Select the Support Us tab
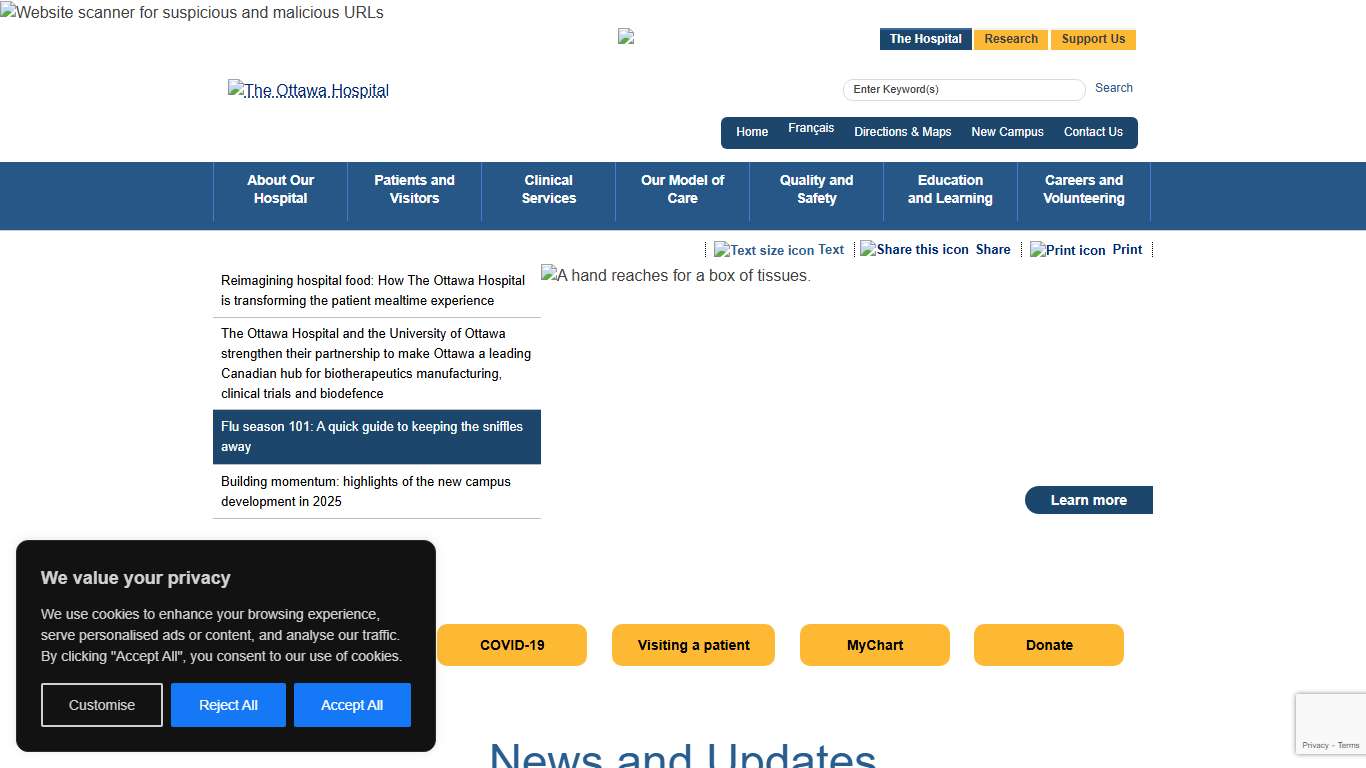Image resolution: width=1366 pixels, height=768 pixels. pos(1093,39)
